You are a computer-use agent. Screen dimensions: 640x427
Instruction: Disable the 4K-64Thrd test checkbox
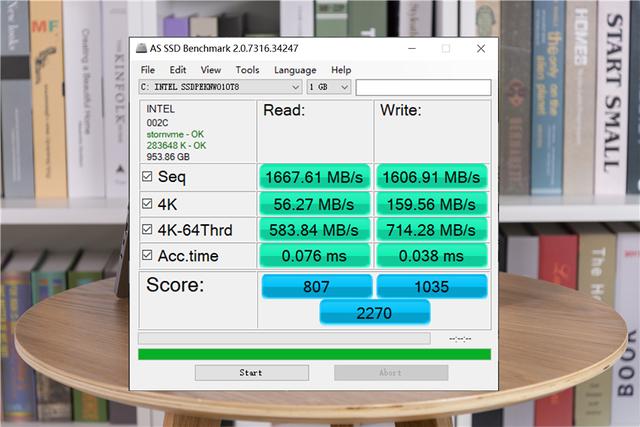(x=147, y=230)
